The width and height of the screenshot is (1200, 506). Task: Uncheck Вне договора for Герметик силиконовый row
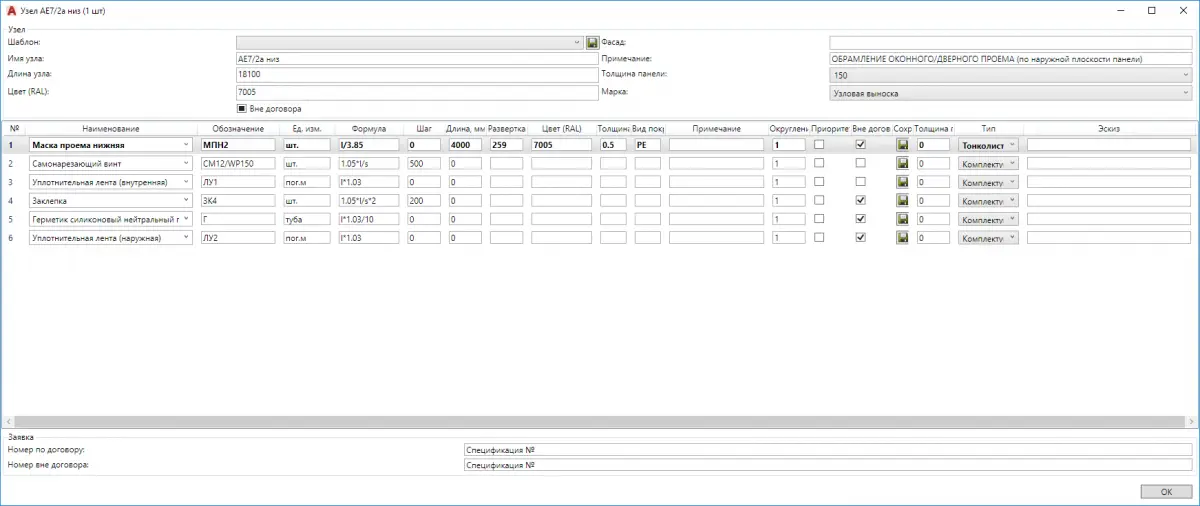861,219
